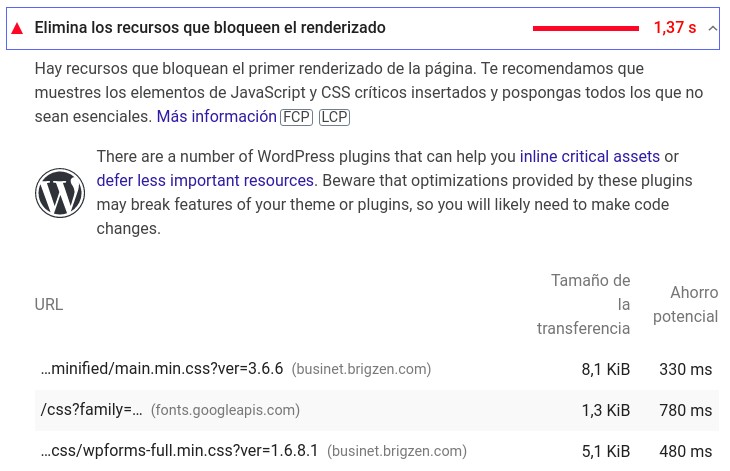
Task: Open the 'Más información' link
Action: click(x=216, y=116)
